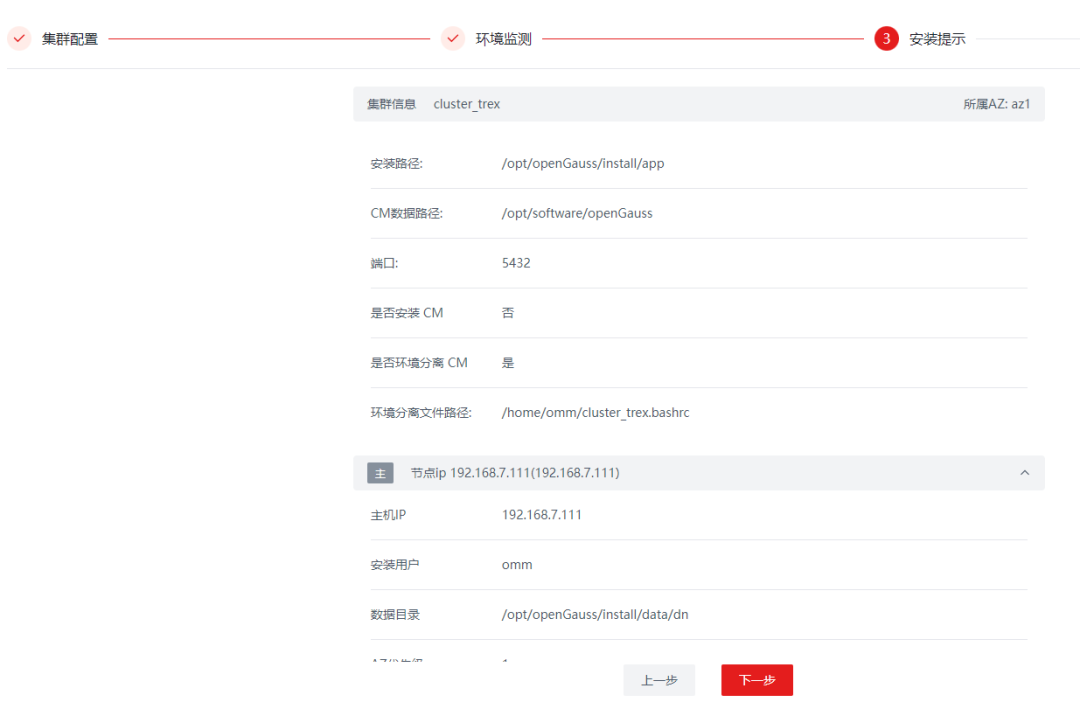Click the /opt/openGauss/install/app install path
1080x709 pixels.
(x=583, y=163)
